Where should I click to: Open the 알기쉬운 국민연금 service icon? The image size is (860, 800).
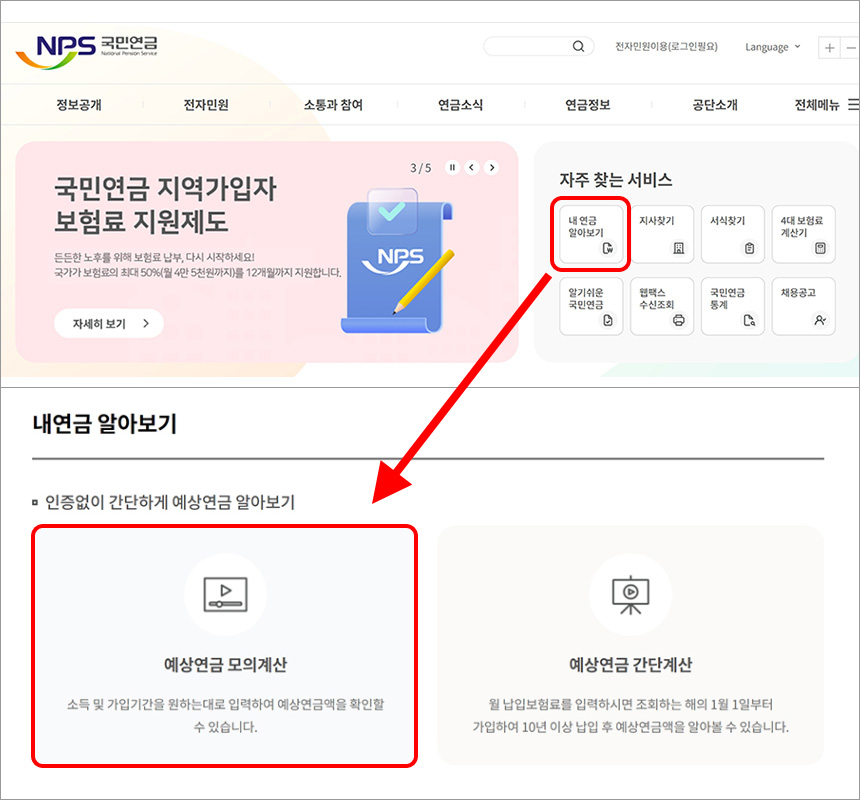pos(590,306)
